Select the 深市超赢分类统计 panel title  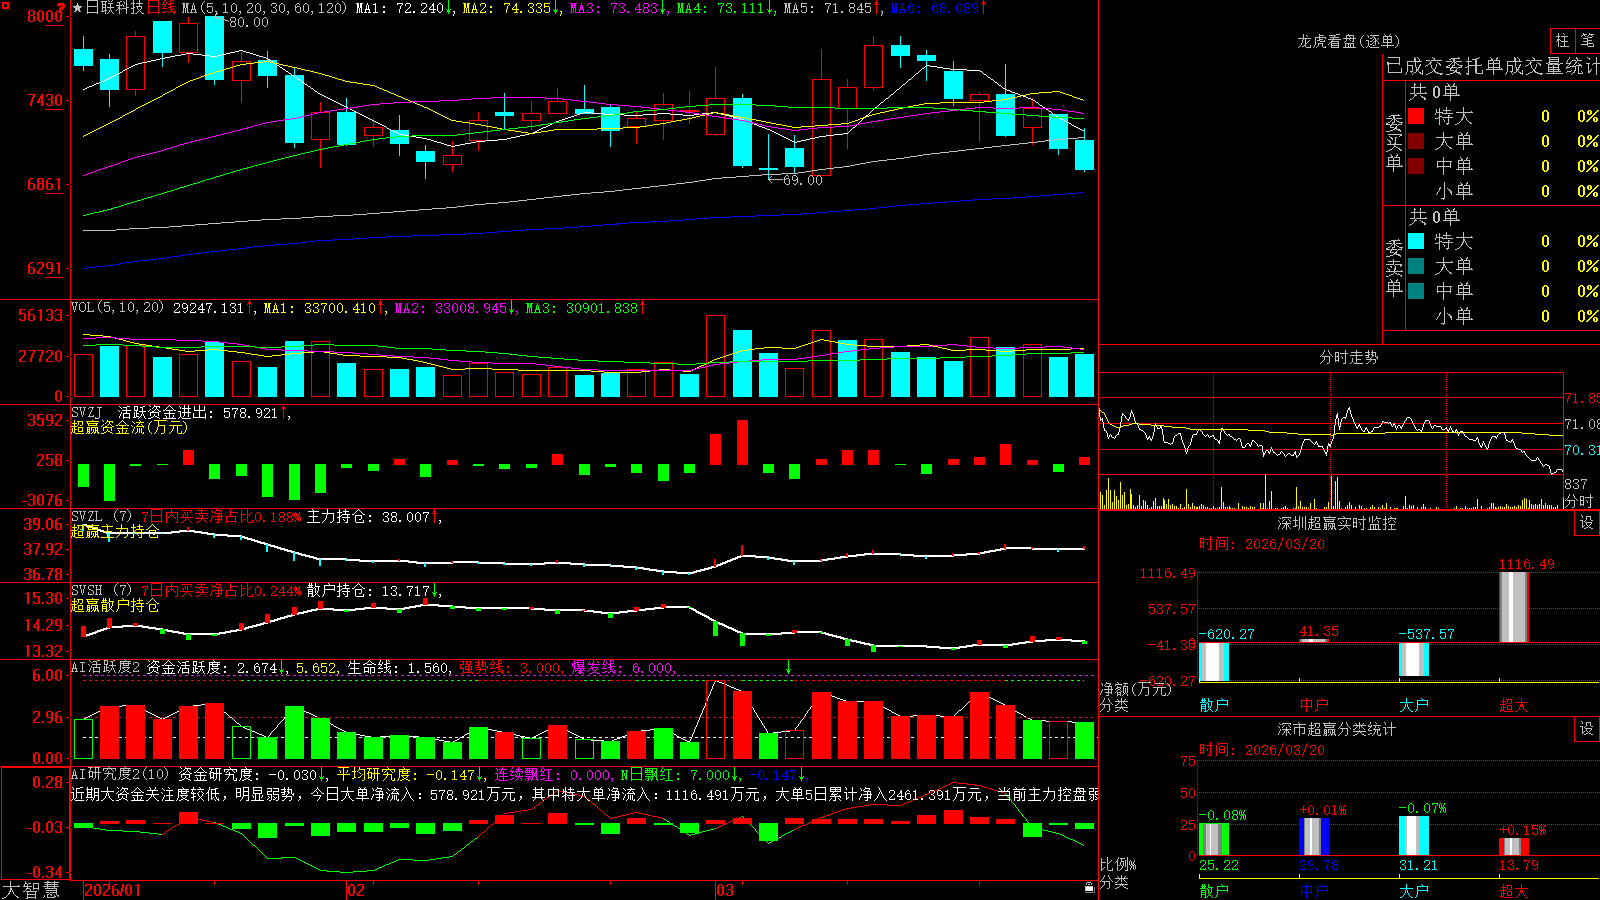click(1337, 729)
